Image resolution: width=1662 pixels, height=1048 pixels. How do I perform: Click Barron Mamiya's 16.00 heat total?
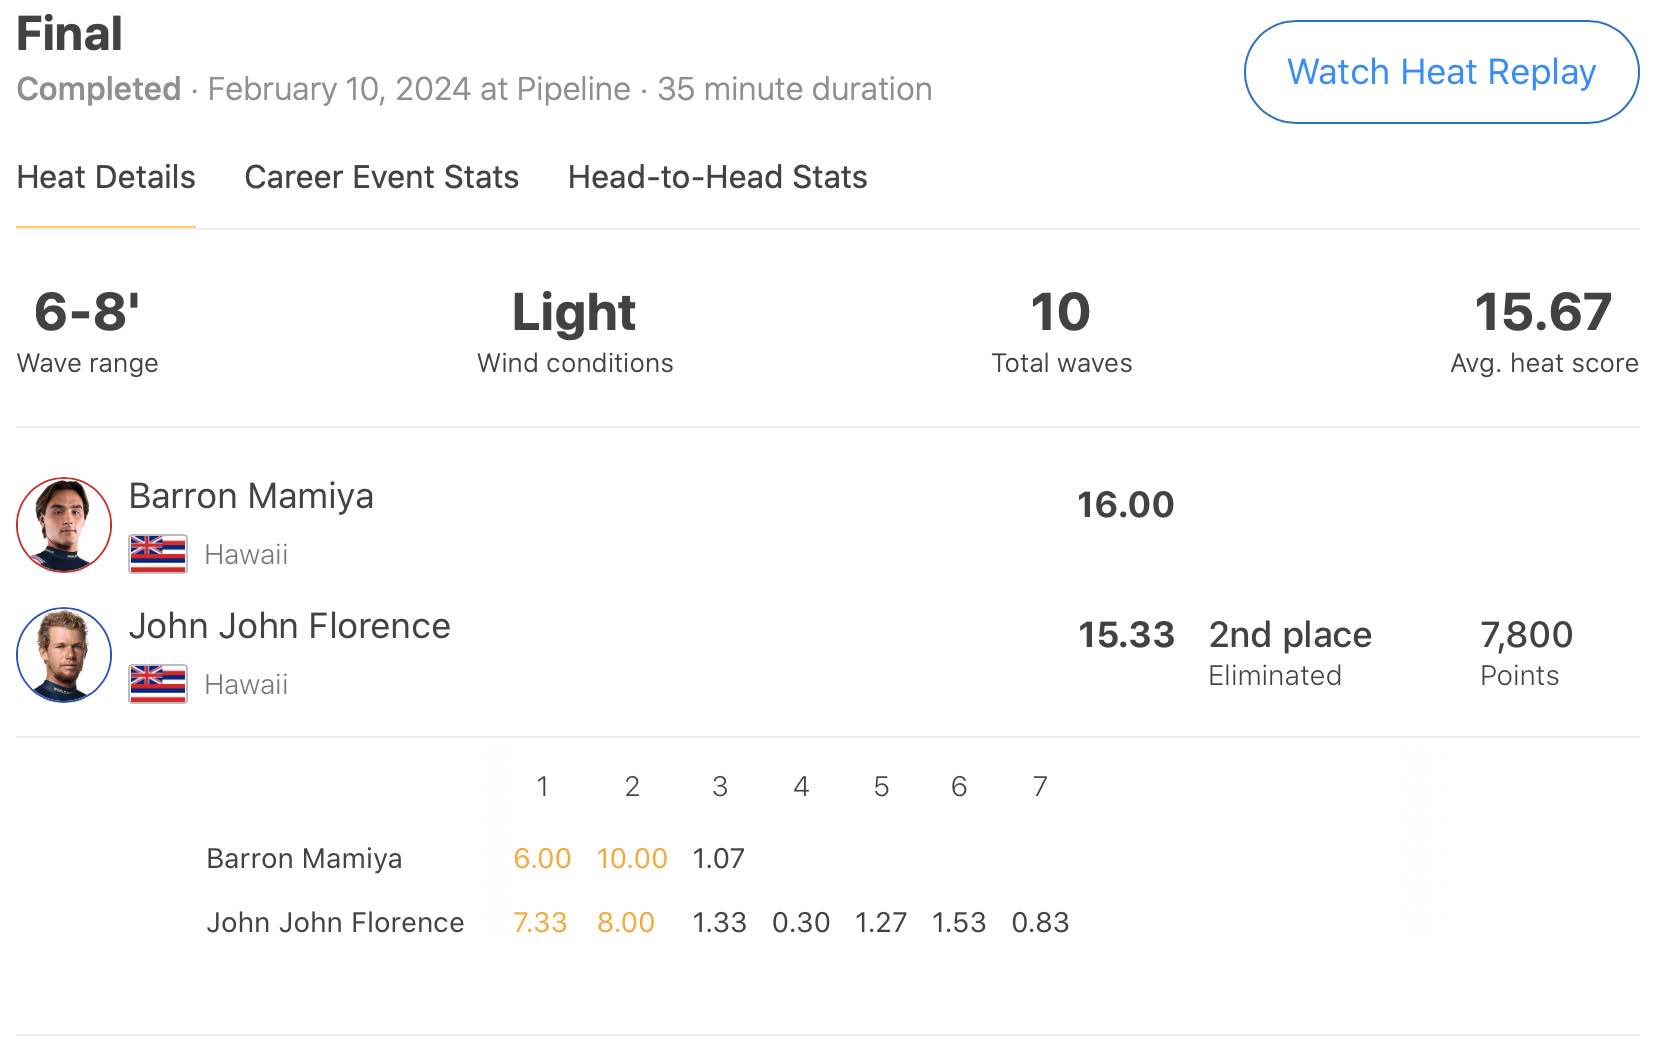coord(1125,505)
